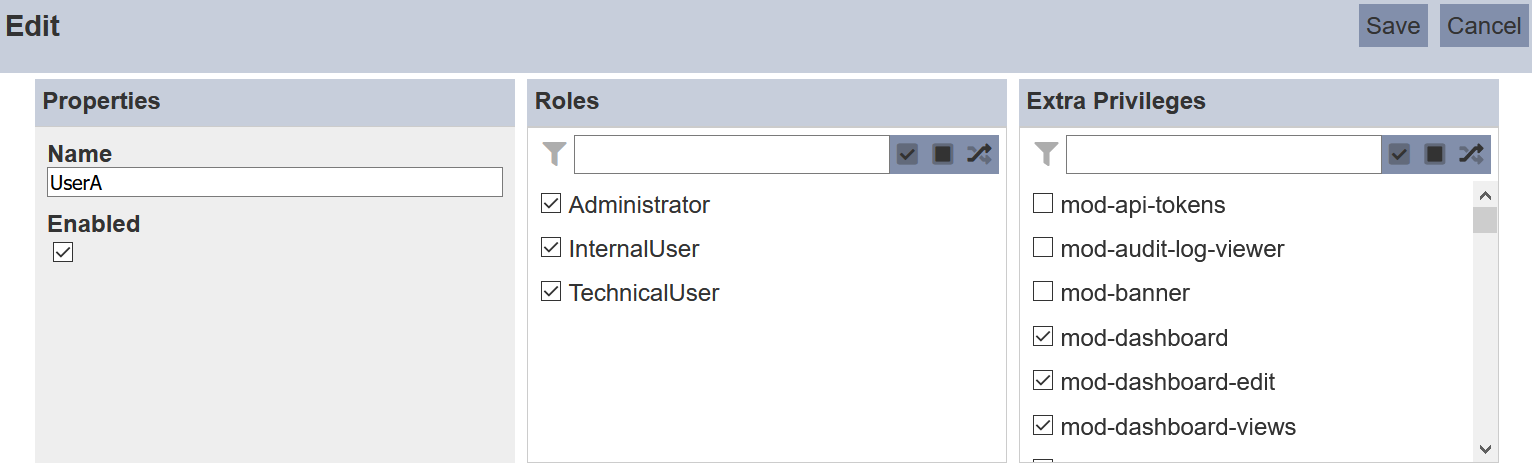Toggle the Enabled checkbox
This screenshot has height=466, width=1532.
63,252
